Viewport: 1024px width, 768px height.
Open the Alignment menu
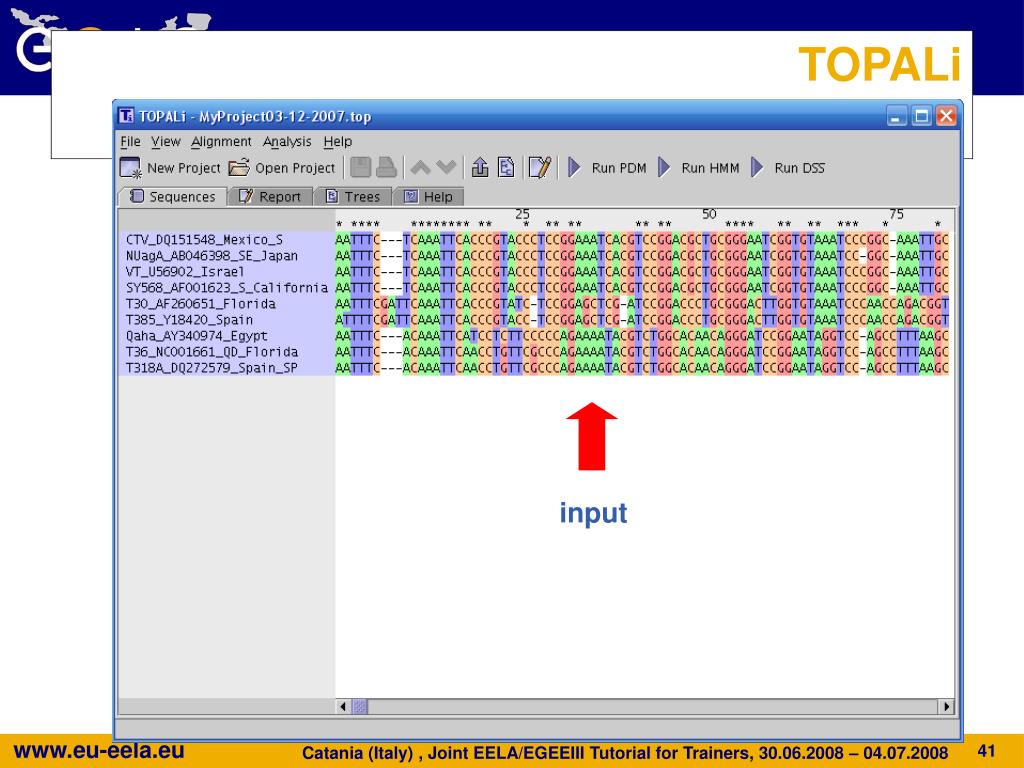pyautogui.click(x=221, y=142)
